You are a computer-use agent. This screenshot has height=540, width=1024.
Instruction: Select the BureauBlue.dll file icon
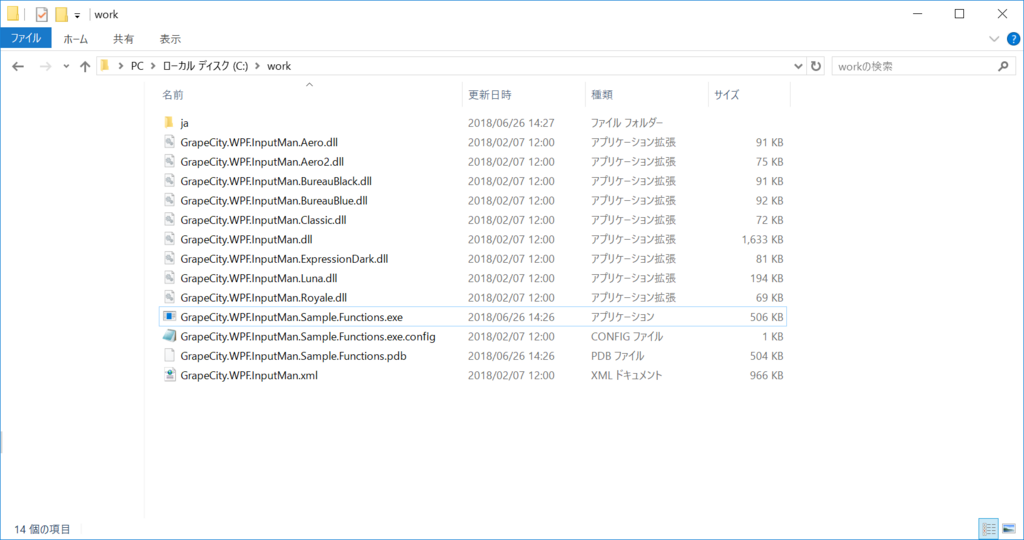coord(169,200)
